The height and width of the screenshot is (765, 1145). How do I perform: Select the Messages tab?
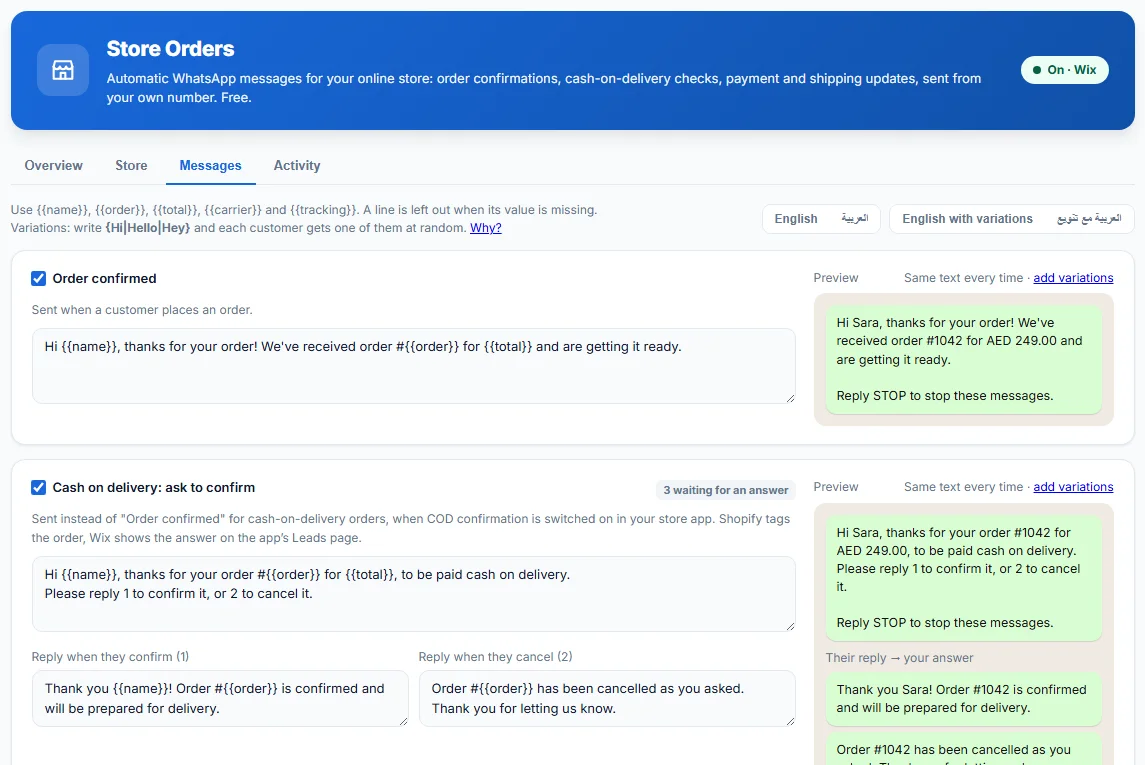click(210, 166)
